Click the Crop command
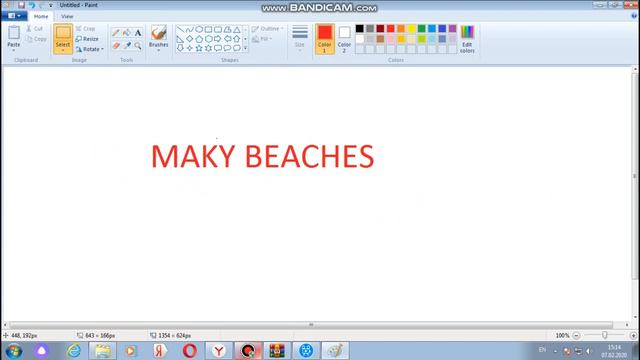The height and width of the screenshot is (360, 640). (x=85, y=29)
